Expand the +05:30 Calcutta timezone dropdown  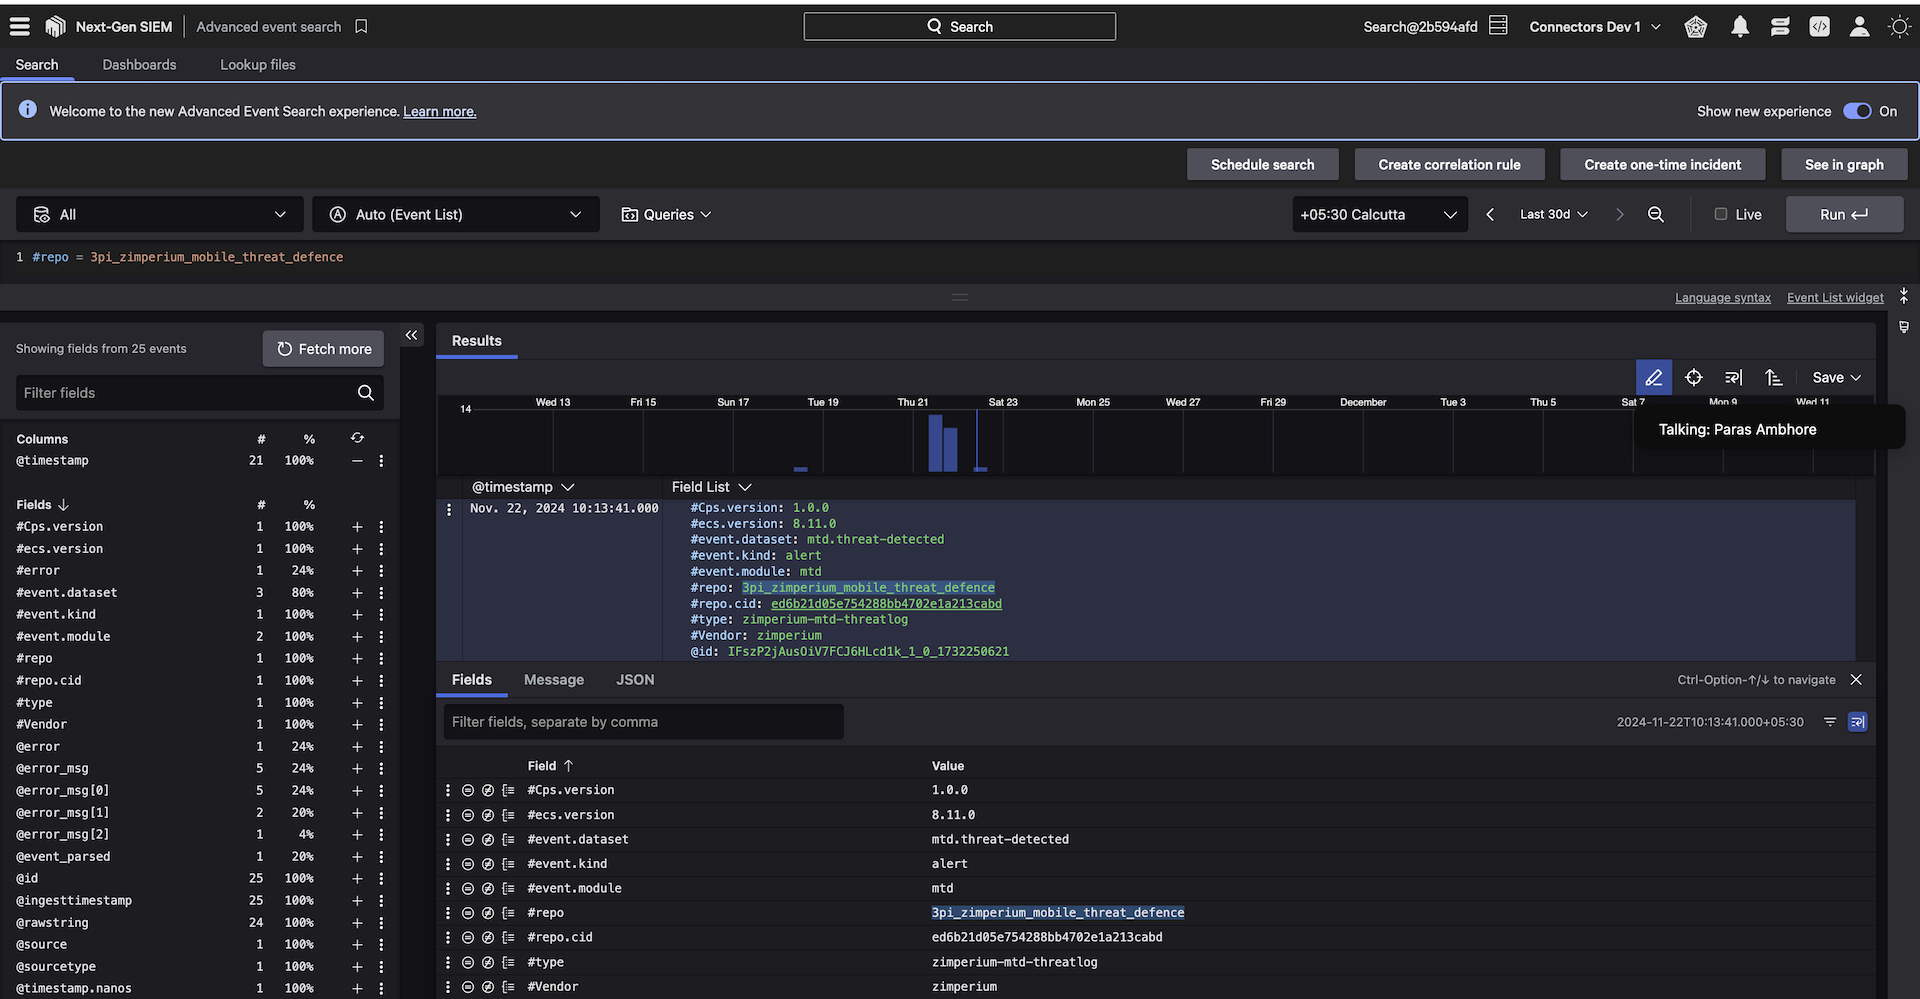(1379, 215)
